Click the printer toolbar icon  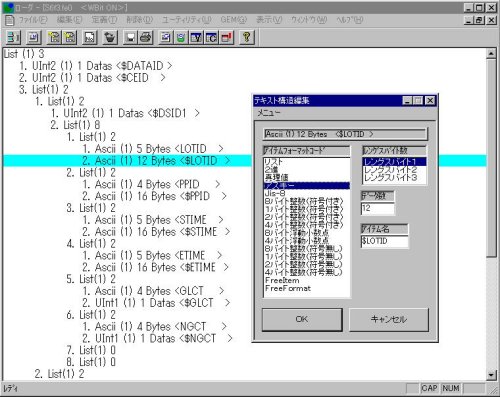146,38
